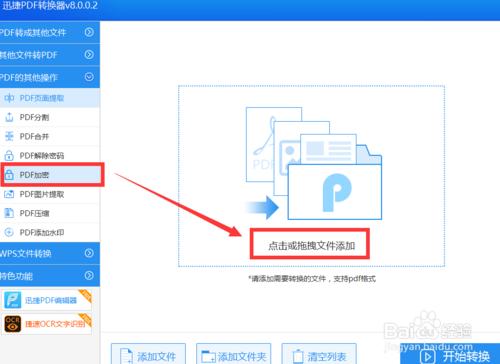
Task: Expand the PDF转成其他文件 section chevron
Action: [x=89, y=32]
